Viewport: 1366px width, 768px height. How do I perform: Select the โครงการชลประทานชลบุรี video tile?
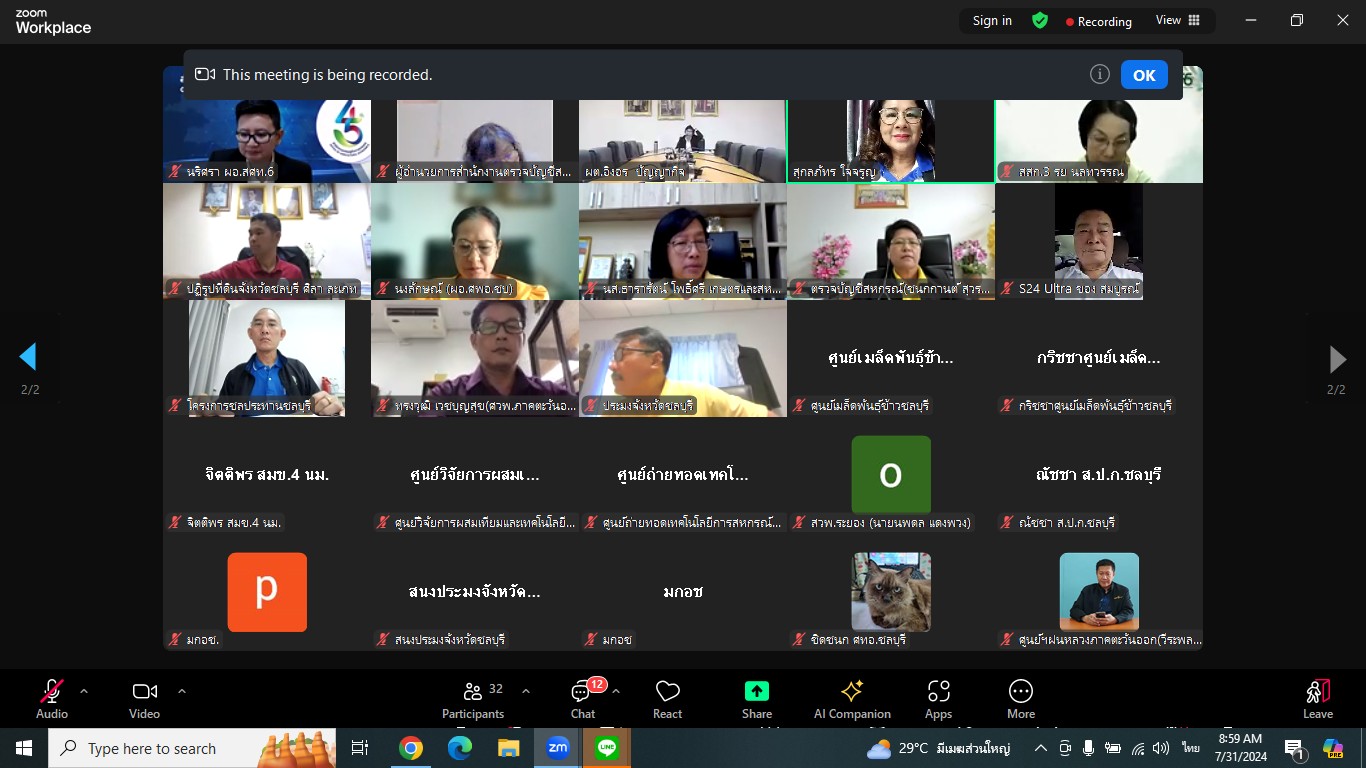[267, 358]
